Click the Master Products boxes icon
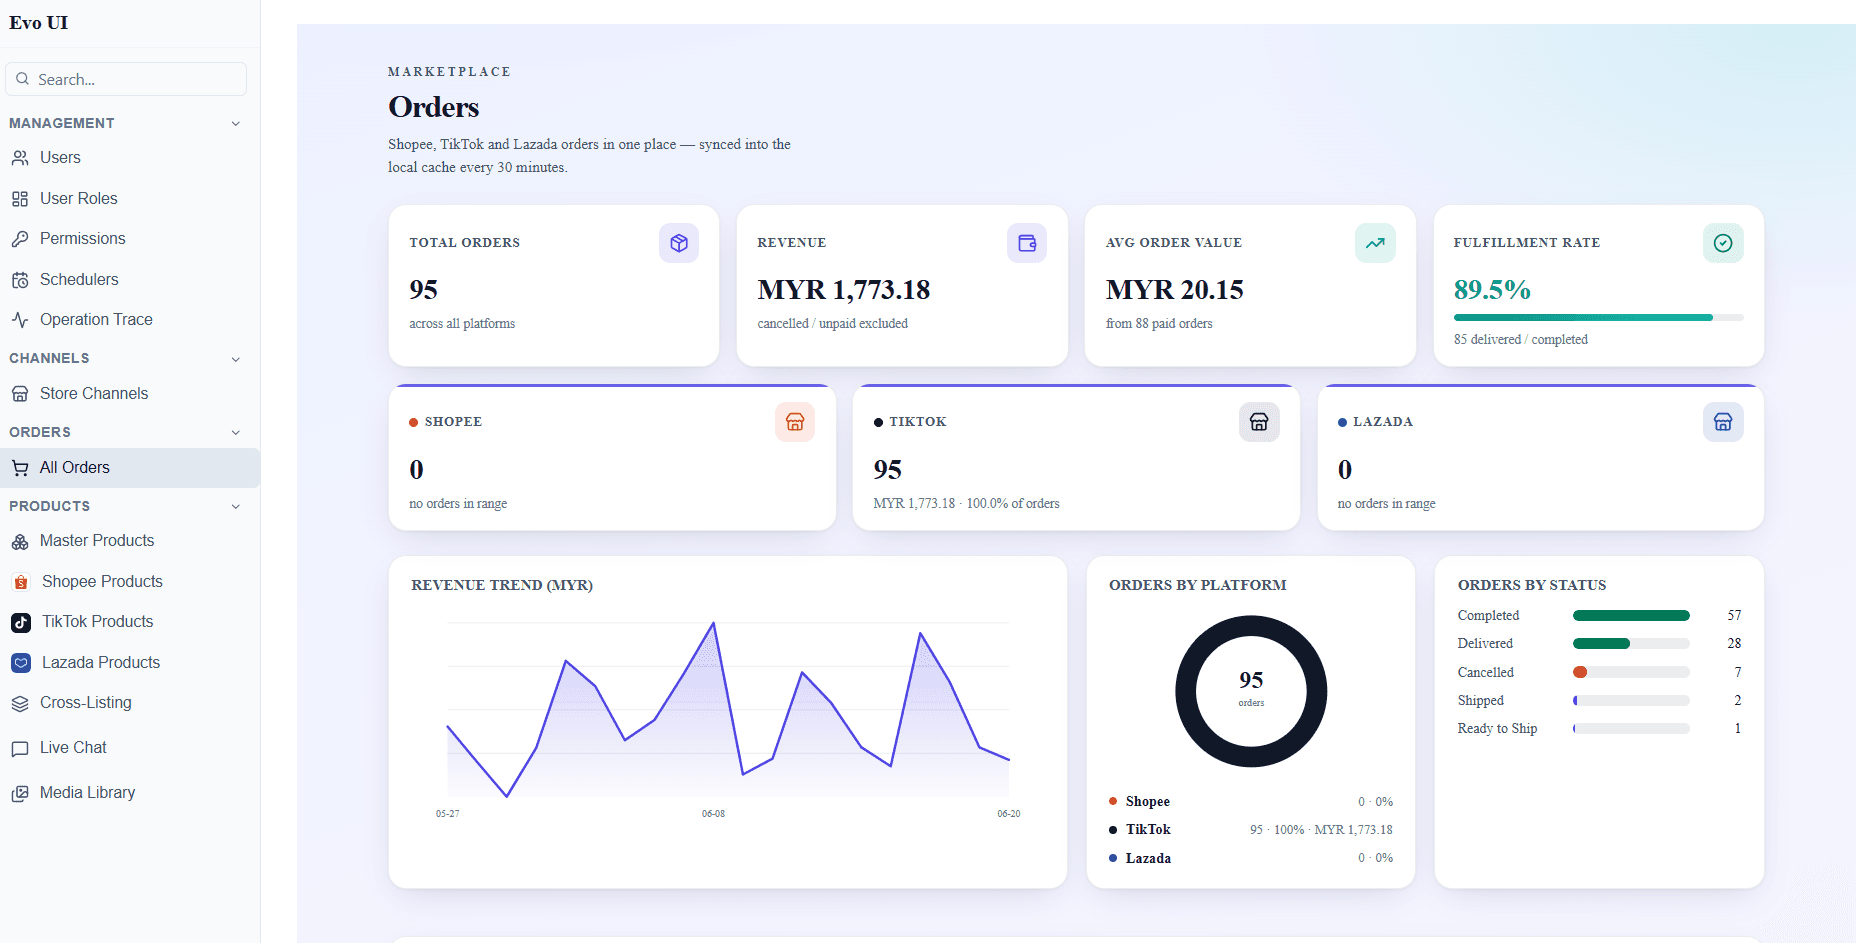The image size is (1857, 943). tap(20, 541)
